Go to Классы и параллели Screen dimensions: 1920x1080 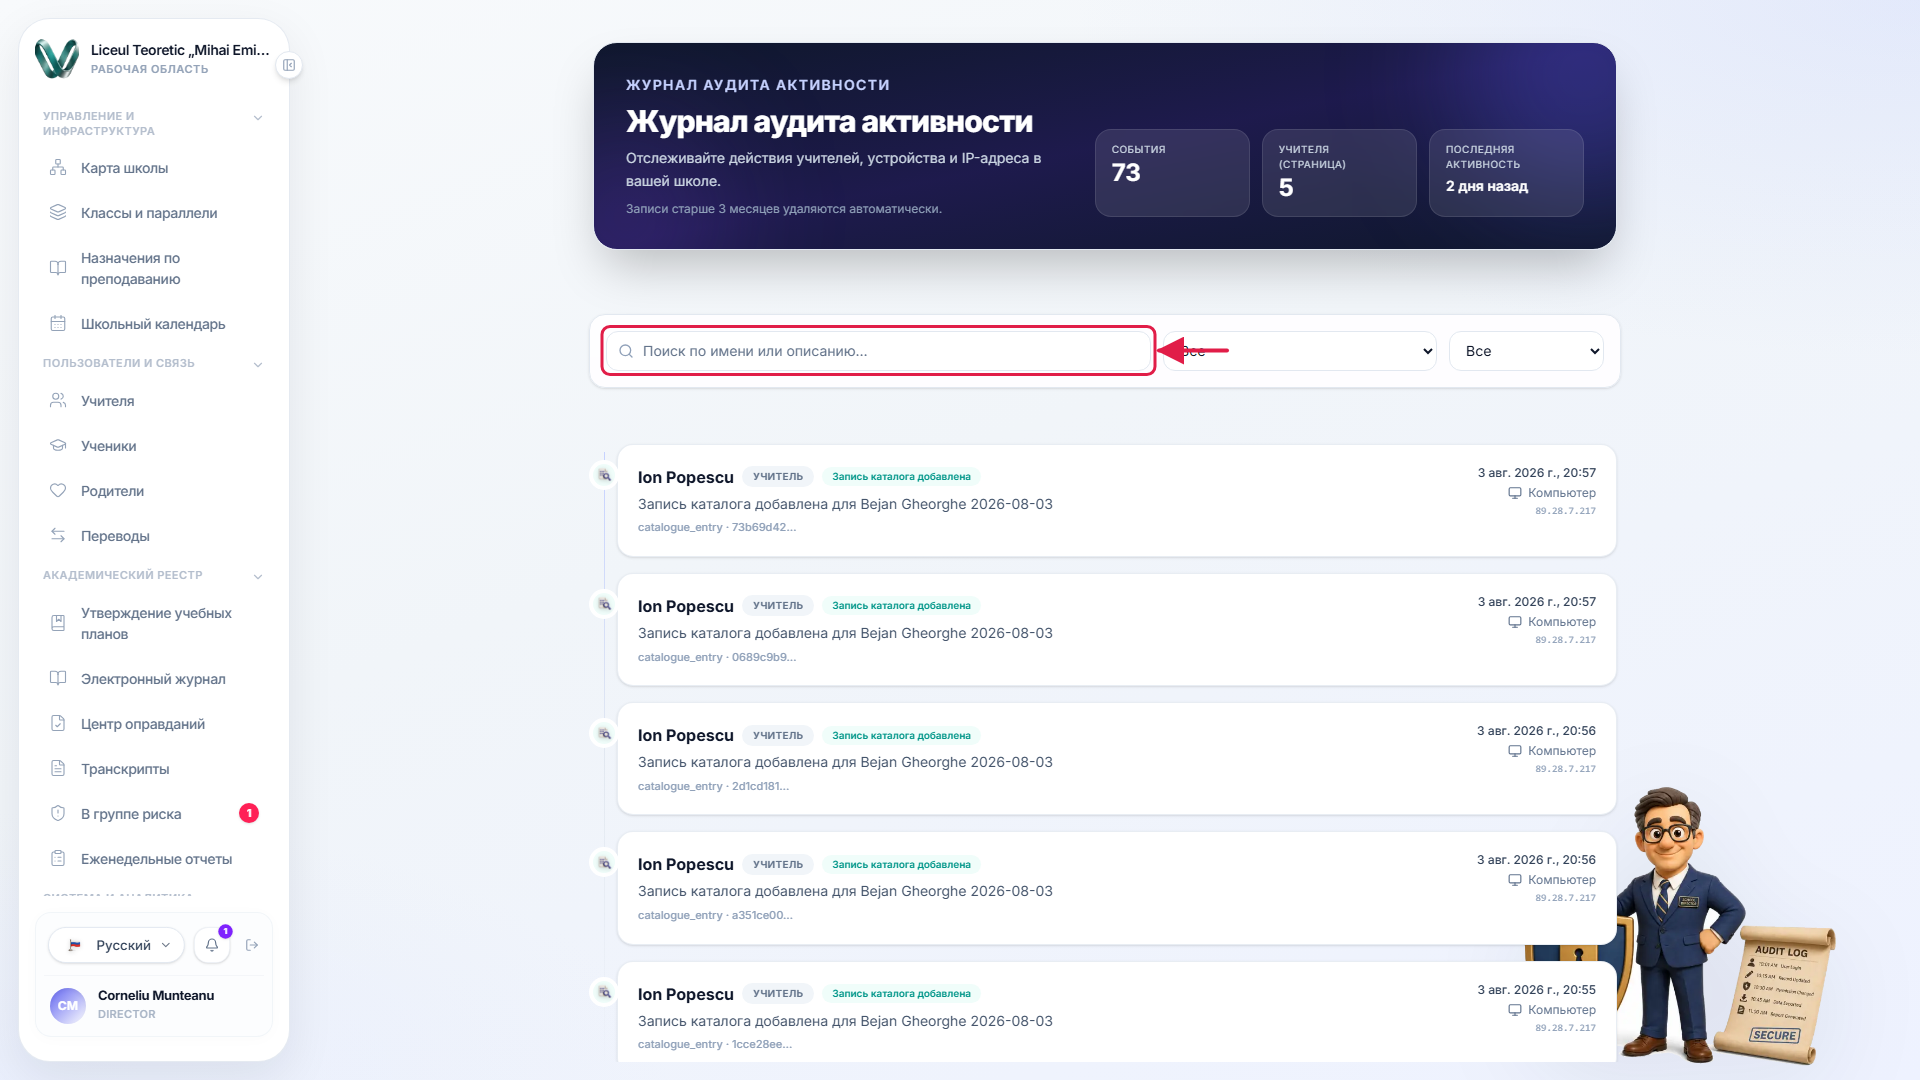pyautogui.click(x=154, y=213)
